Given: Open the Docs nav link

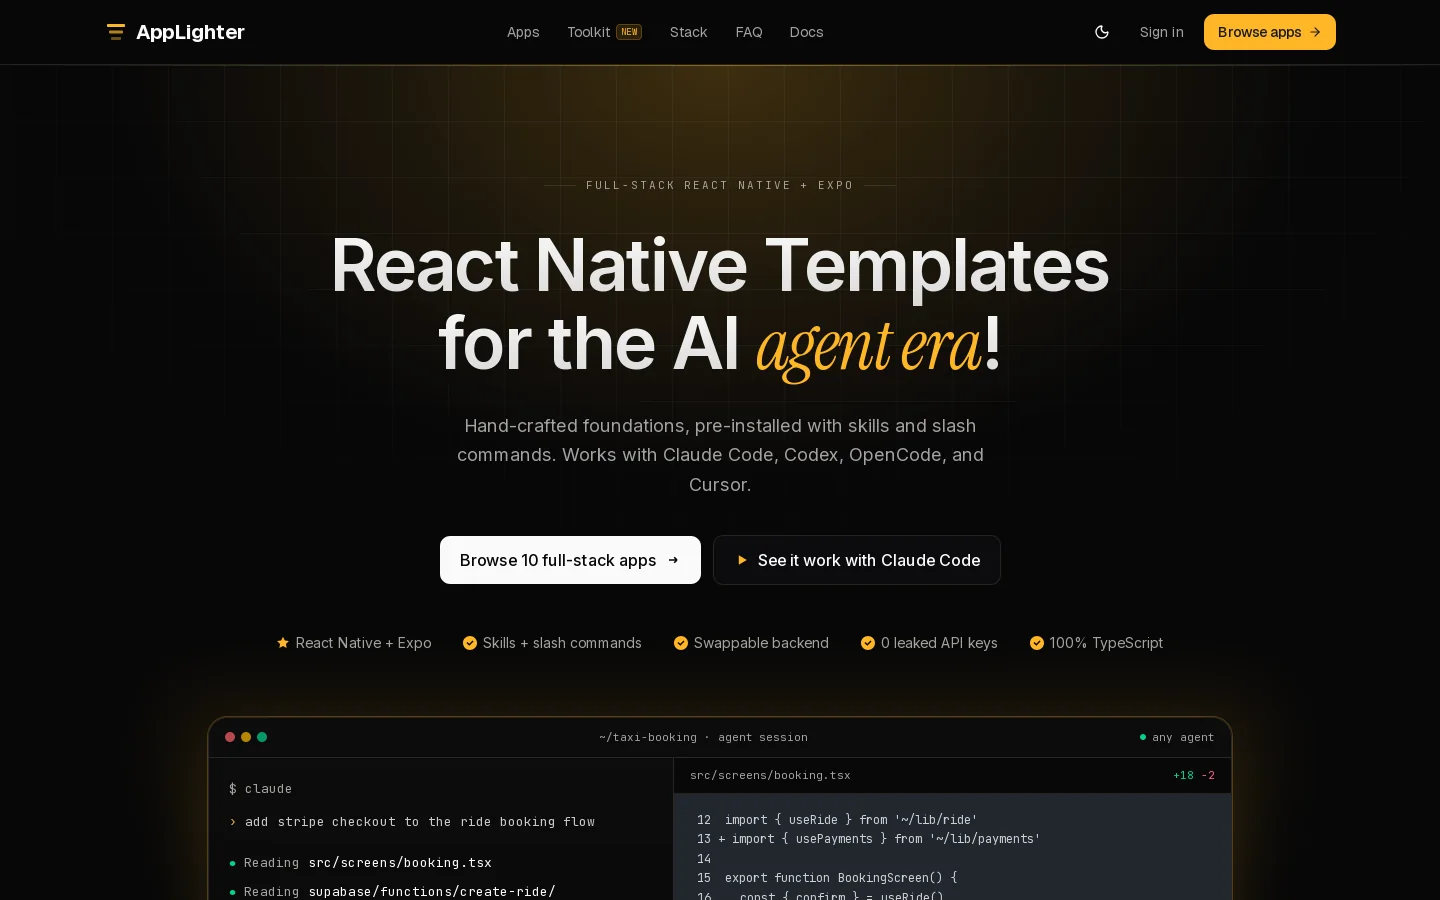Looking at the screenshot, I should click(806, 32).
